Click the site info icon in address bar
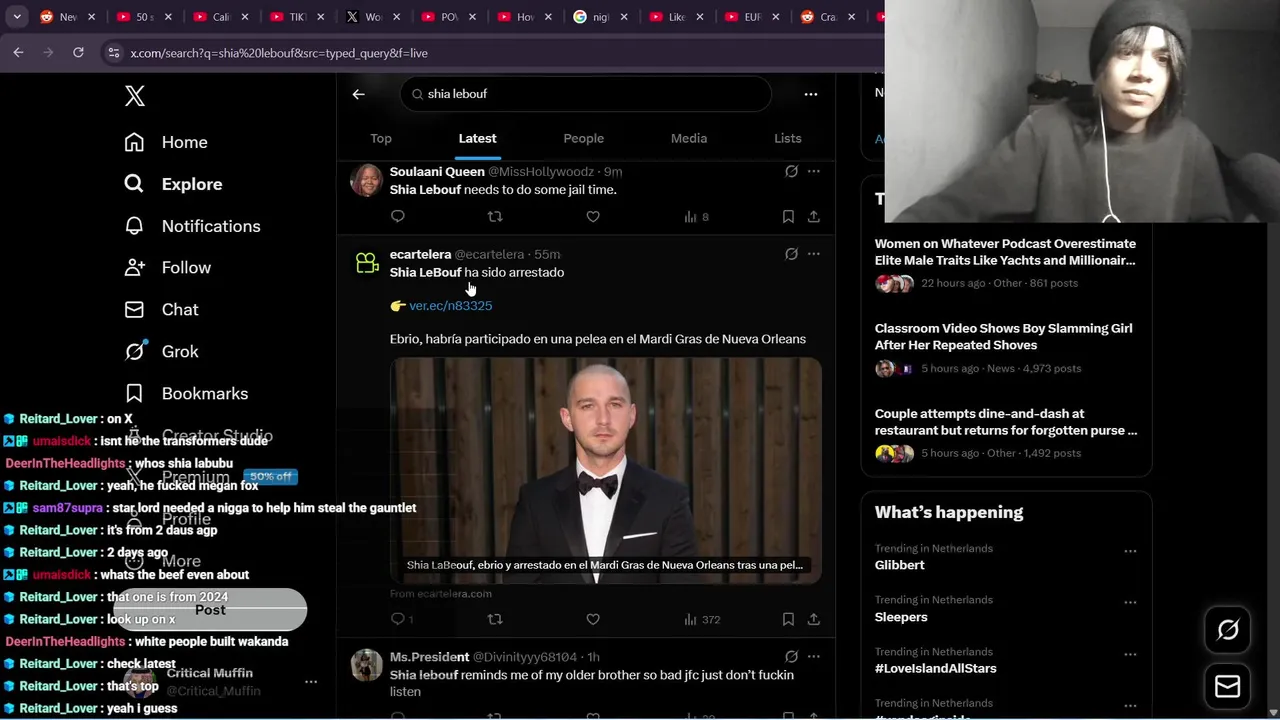1280x720 pixels. 113,53
